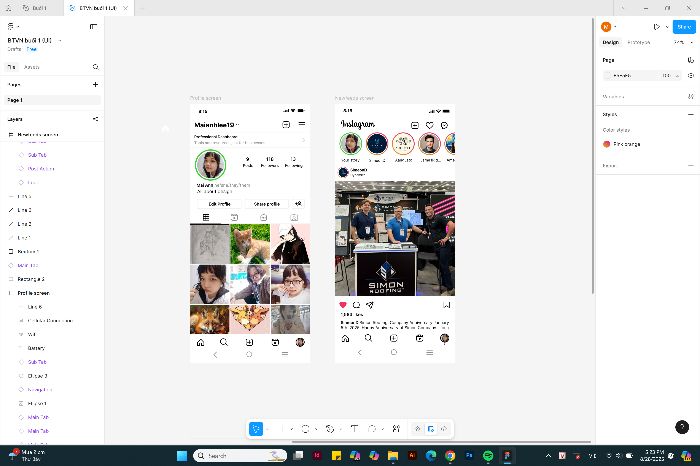Viewport: 700px width, 466px height.
Task: Open page export settings icon
Action: tap(690, 60)
